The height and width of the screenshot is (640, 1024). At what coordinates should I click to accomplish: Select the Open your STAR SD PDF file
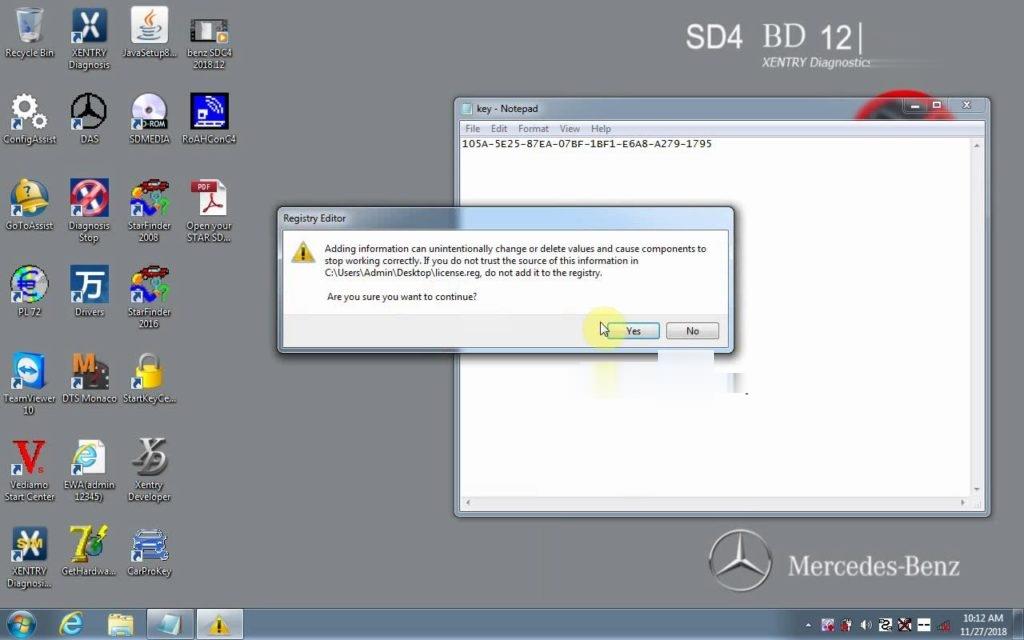[209, 211]
